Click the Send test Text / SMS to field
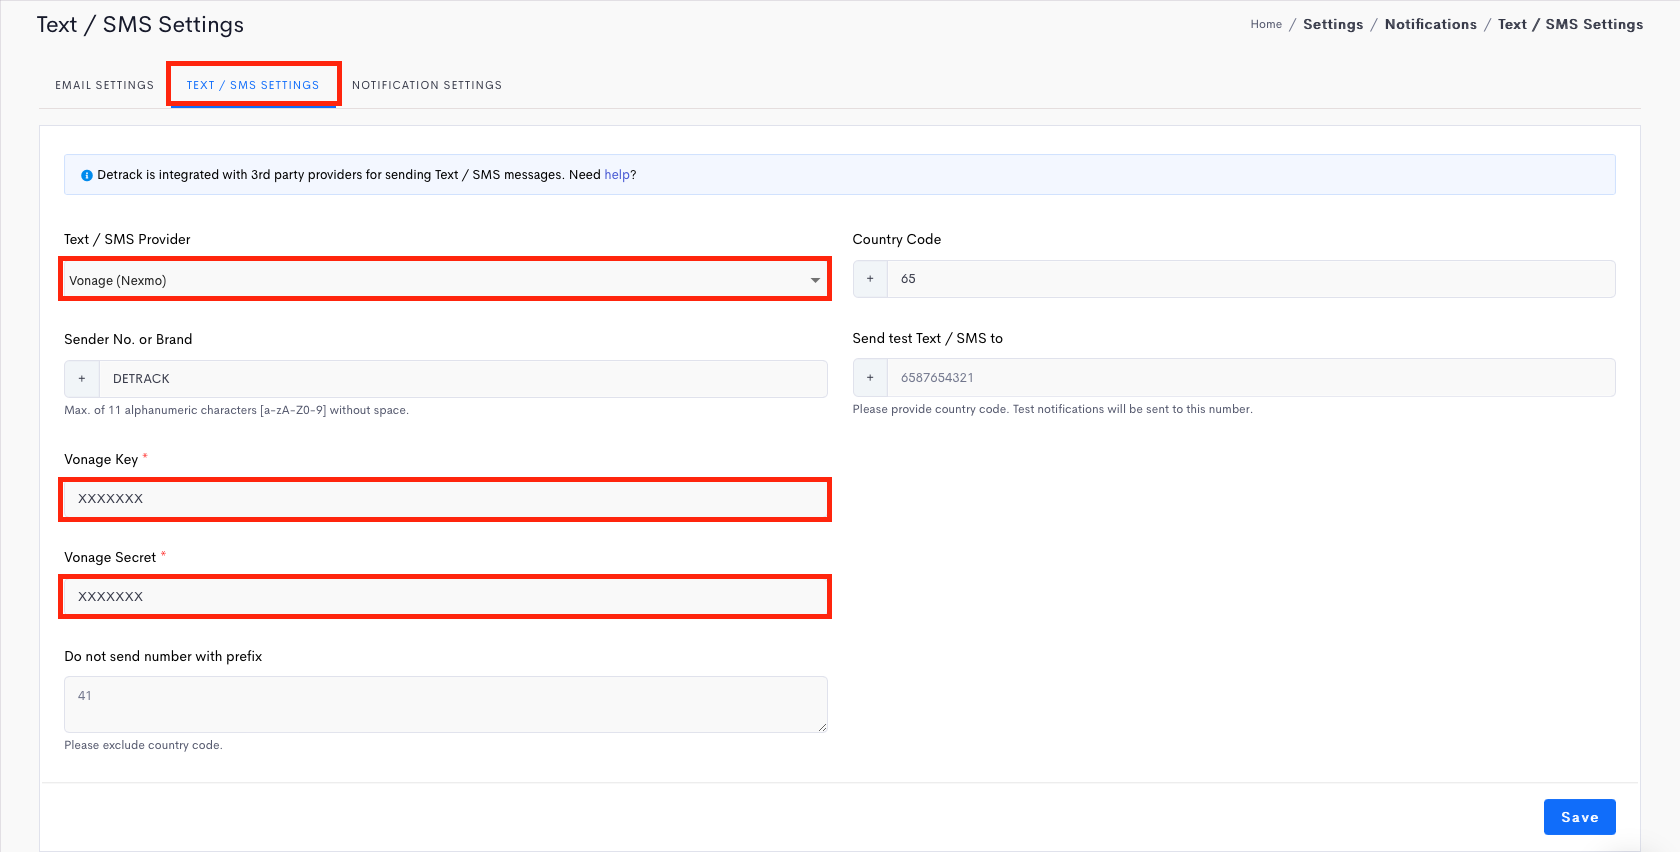Image resolution: width=1680 pixels, height=852 pixels. point(1251,378)
